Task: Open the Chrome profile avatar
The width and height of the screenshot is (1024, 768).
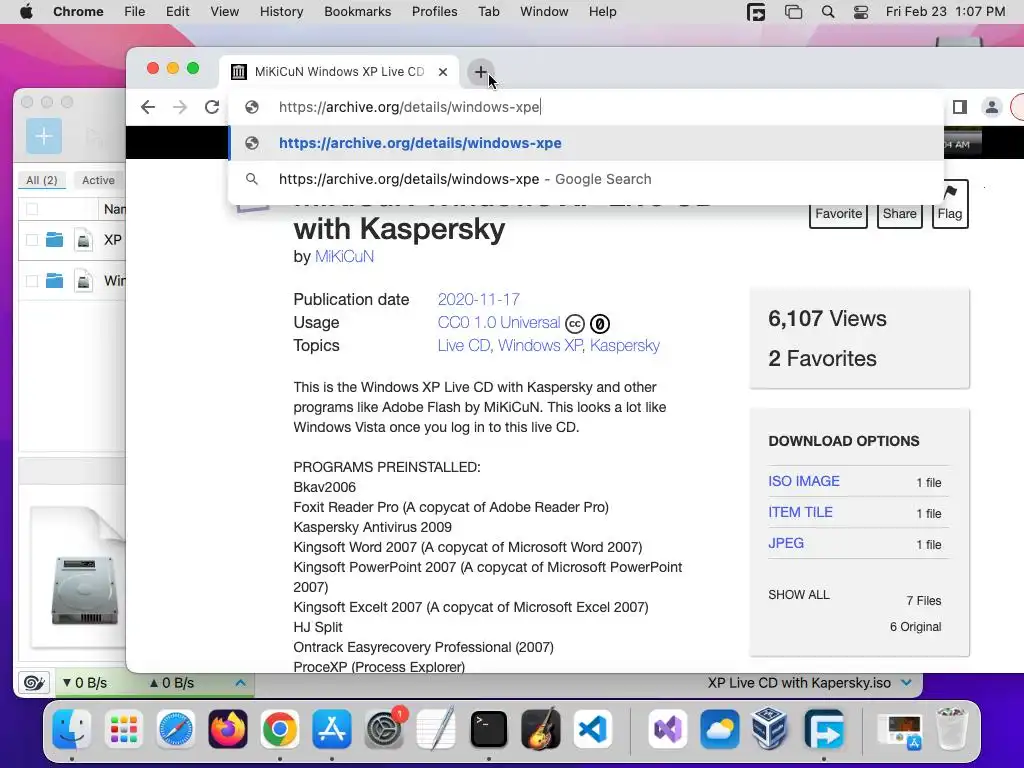Action: tap(991, 107)
